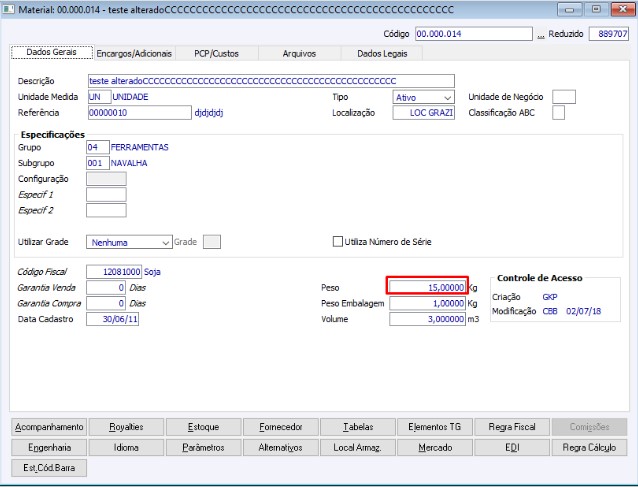Click the Referência field 00000010
This screenshot has height=487, width=638.
[140, 113]
